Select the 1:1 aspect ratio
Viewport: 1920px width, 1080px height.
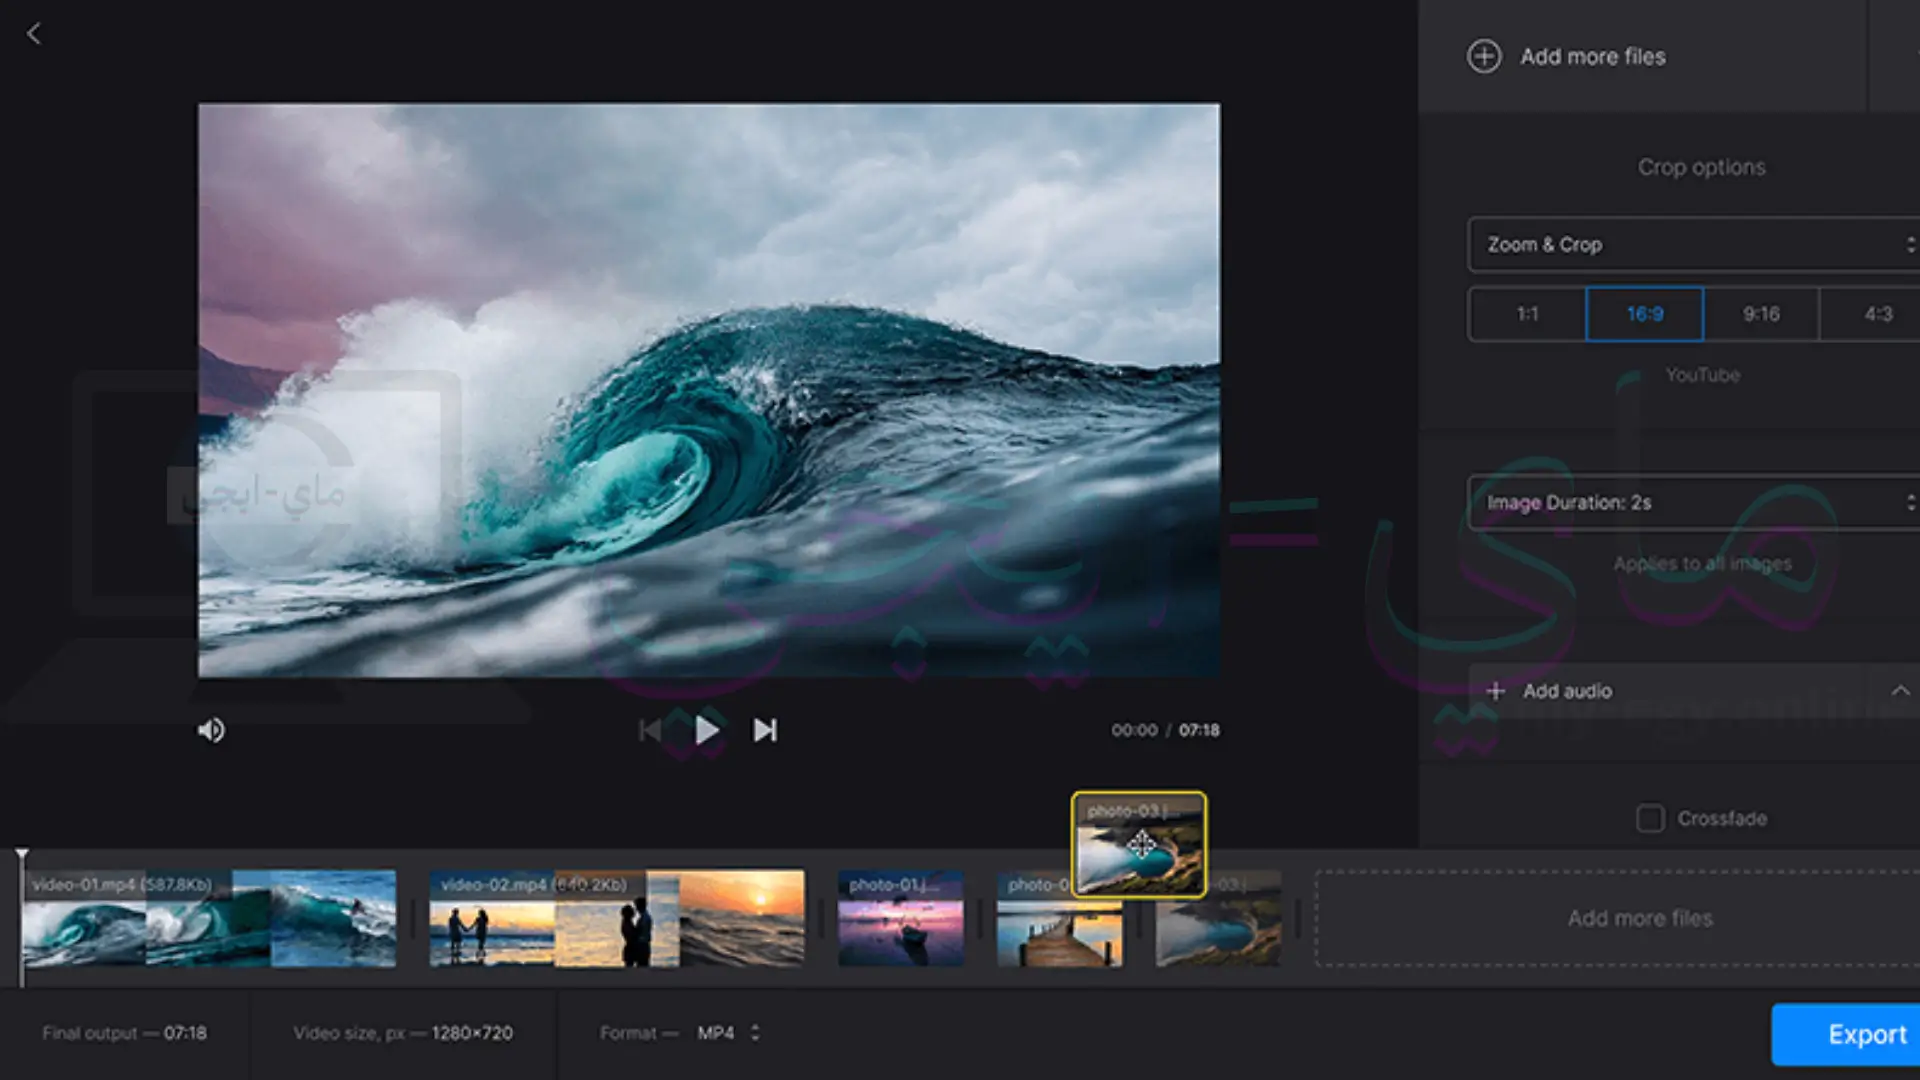[1527, 314]
